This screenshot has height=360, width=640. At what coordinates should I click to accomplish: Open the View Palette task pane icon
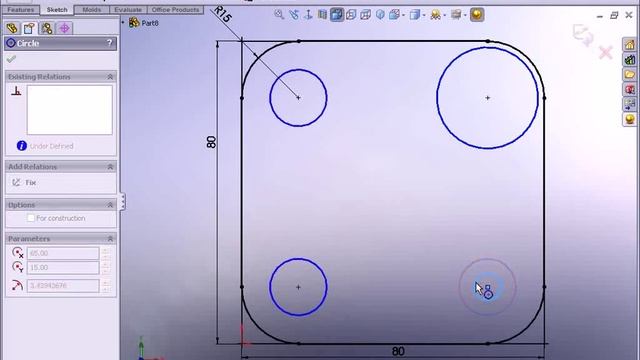[x=629, y=104]
